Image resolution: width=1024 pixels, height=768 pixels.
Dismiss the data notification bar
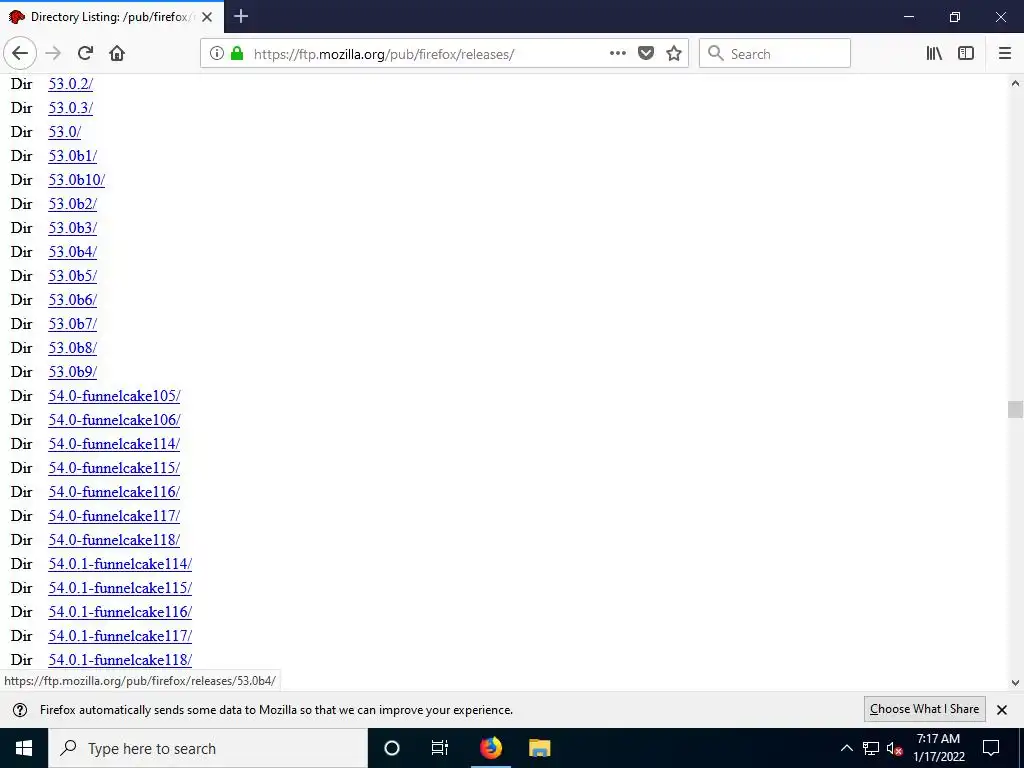pos(1002,710)
